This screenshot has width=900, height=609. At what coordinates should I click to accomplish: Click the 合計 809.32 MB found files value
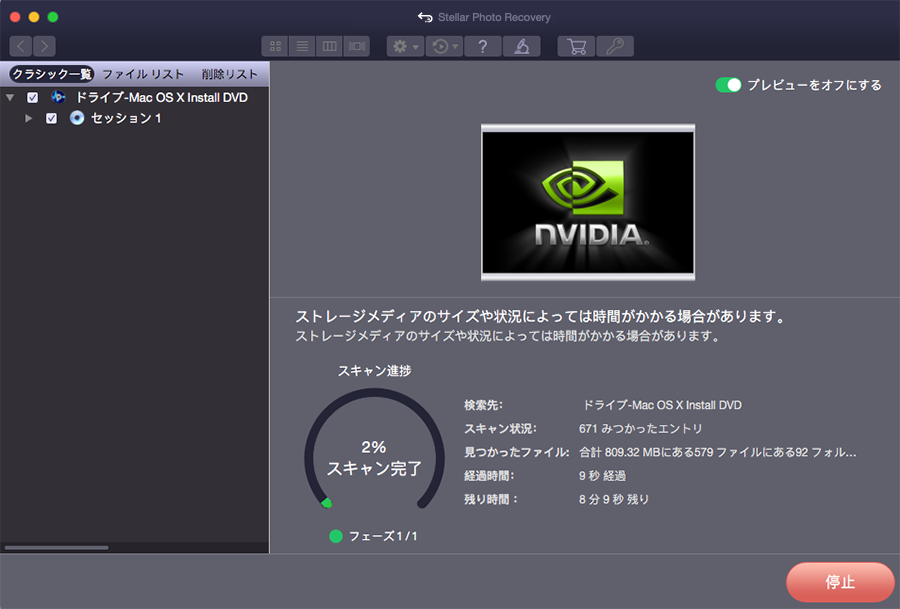(717, 452)
